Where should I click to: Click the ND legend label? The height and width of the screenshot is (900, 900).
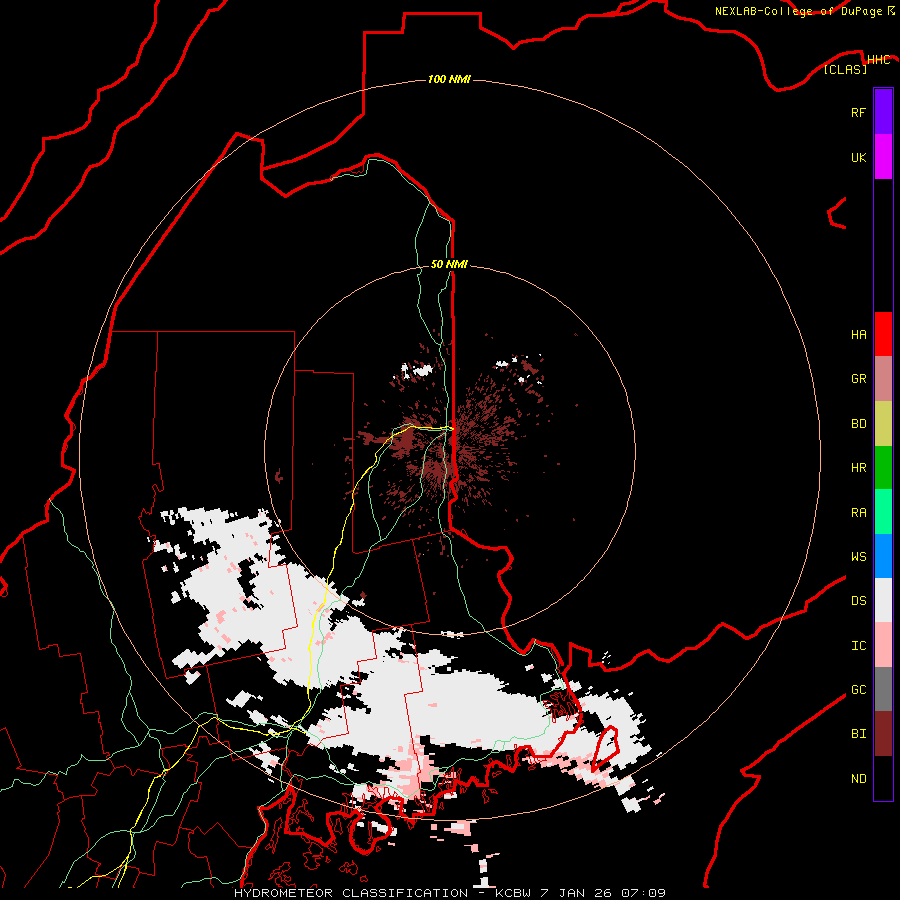pyautogui.click(x=858, y=779)
